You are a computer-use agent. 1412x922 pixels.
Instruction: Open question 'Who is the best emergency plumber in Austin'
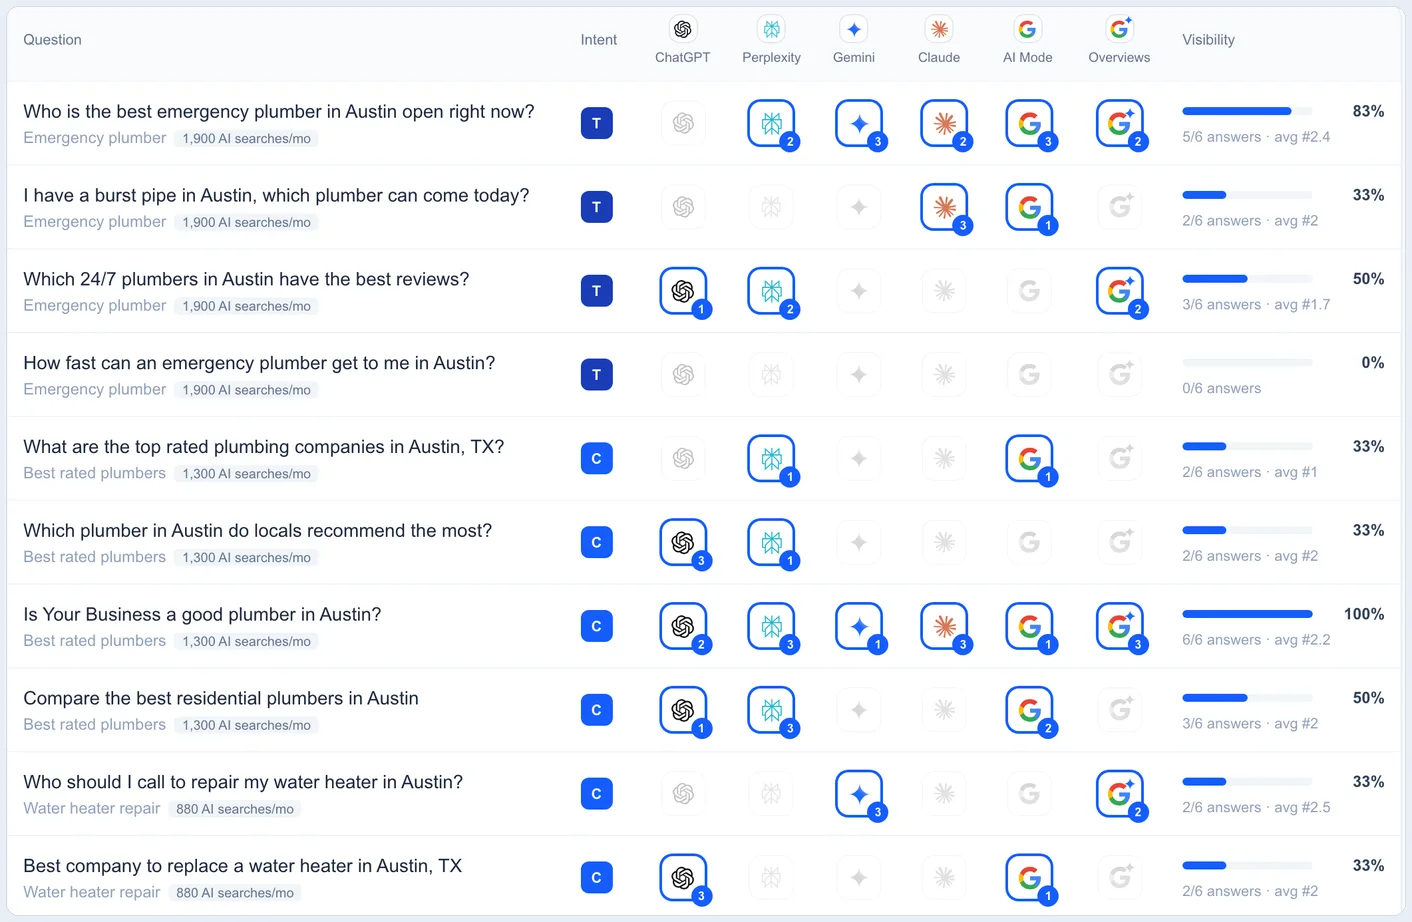279,112
